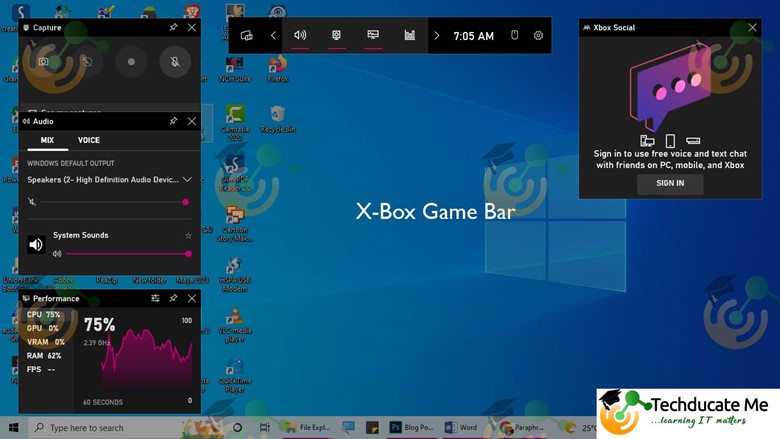Open the Resources widget bar-chart icon

point(409,36)
